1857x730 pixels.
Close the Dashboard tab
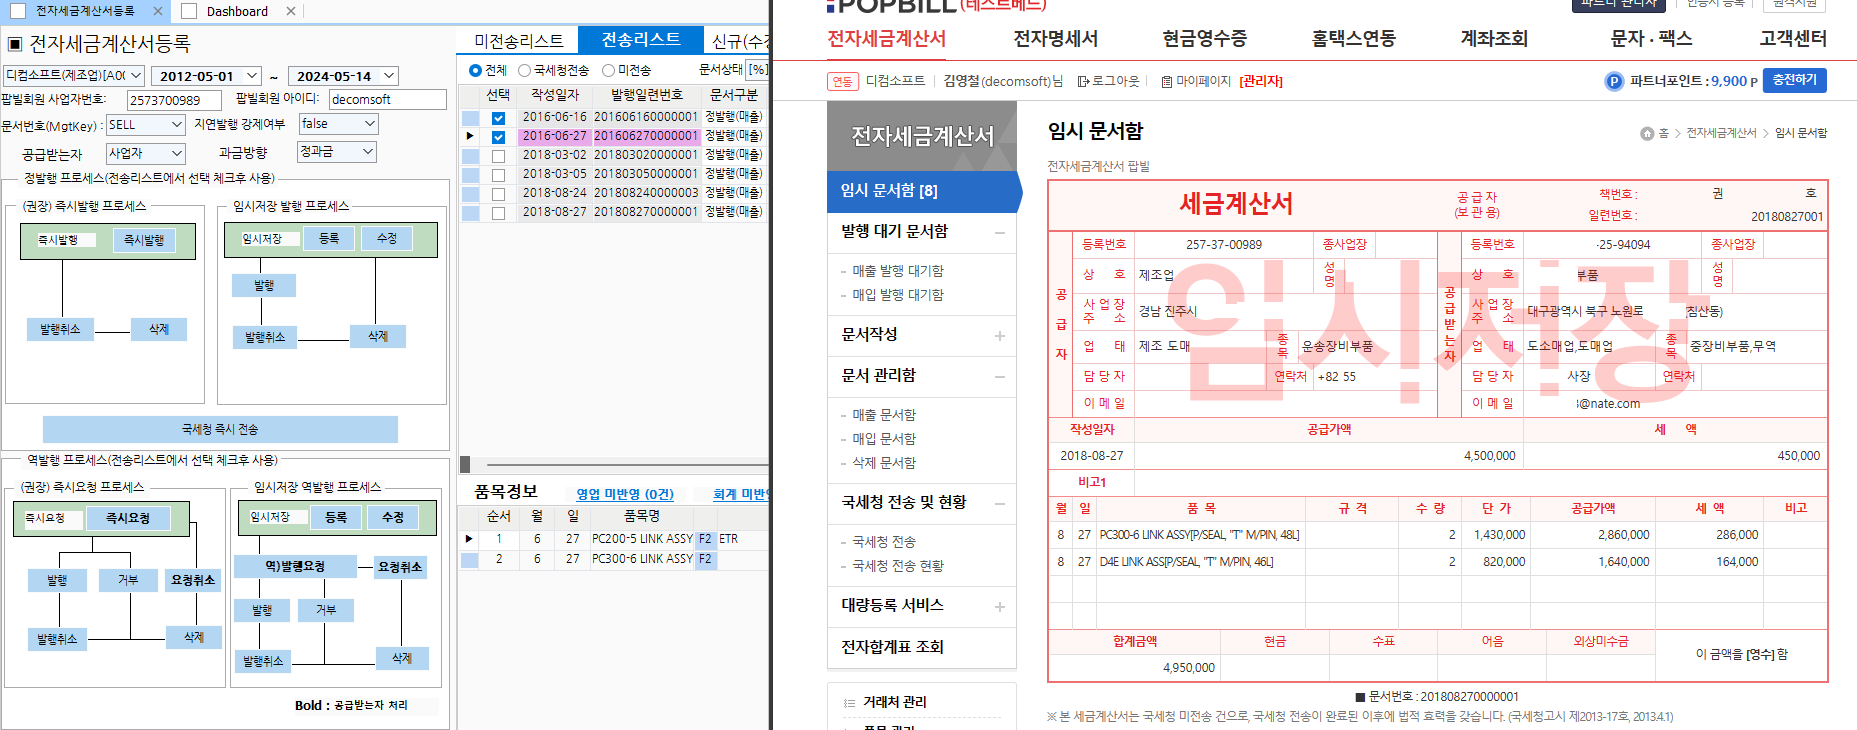[291, 11]
